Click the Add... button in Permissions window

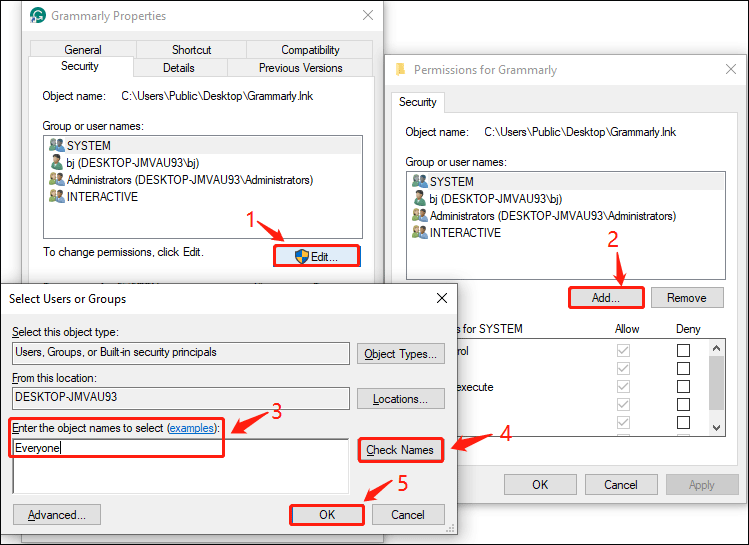(x=606, y=298)
